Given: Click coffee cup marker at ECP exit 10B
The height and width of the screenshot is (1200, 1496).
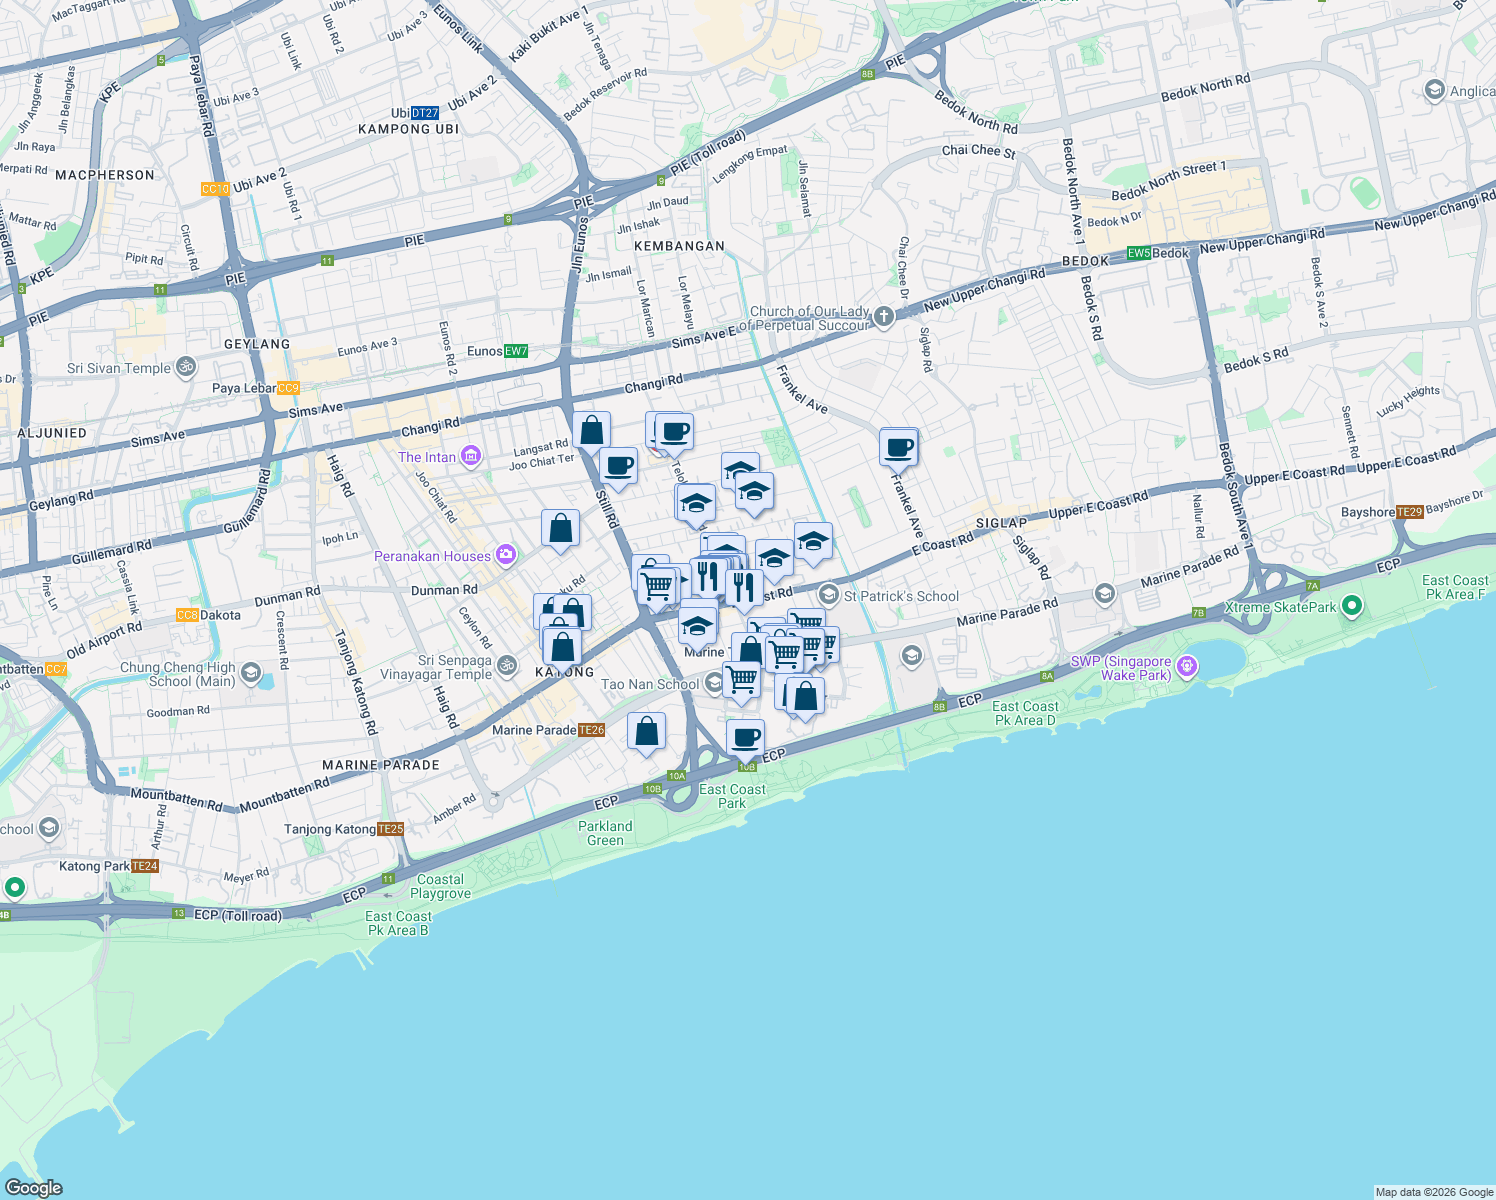Looking at the screenshot, I should click(x=745, y=738).
